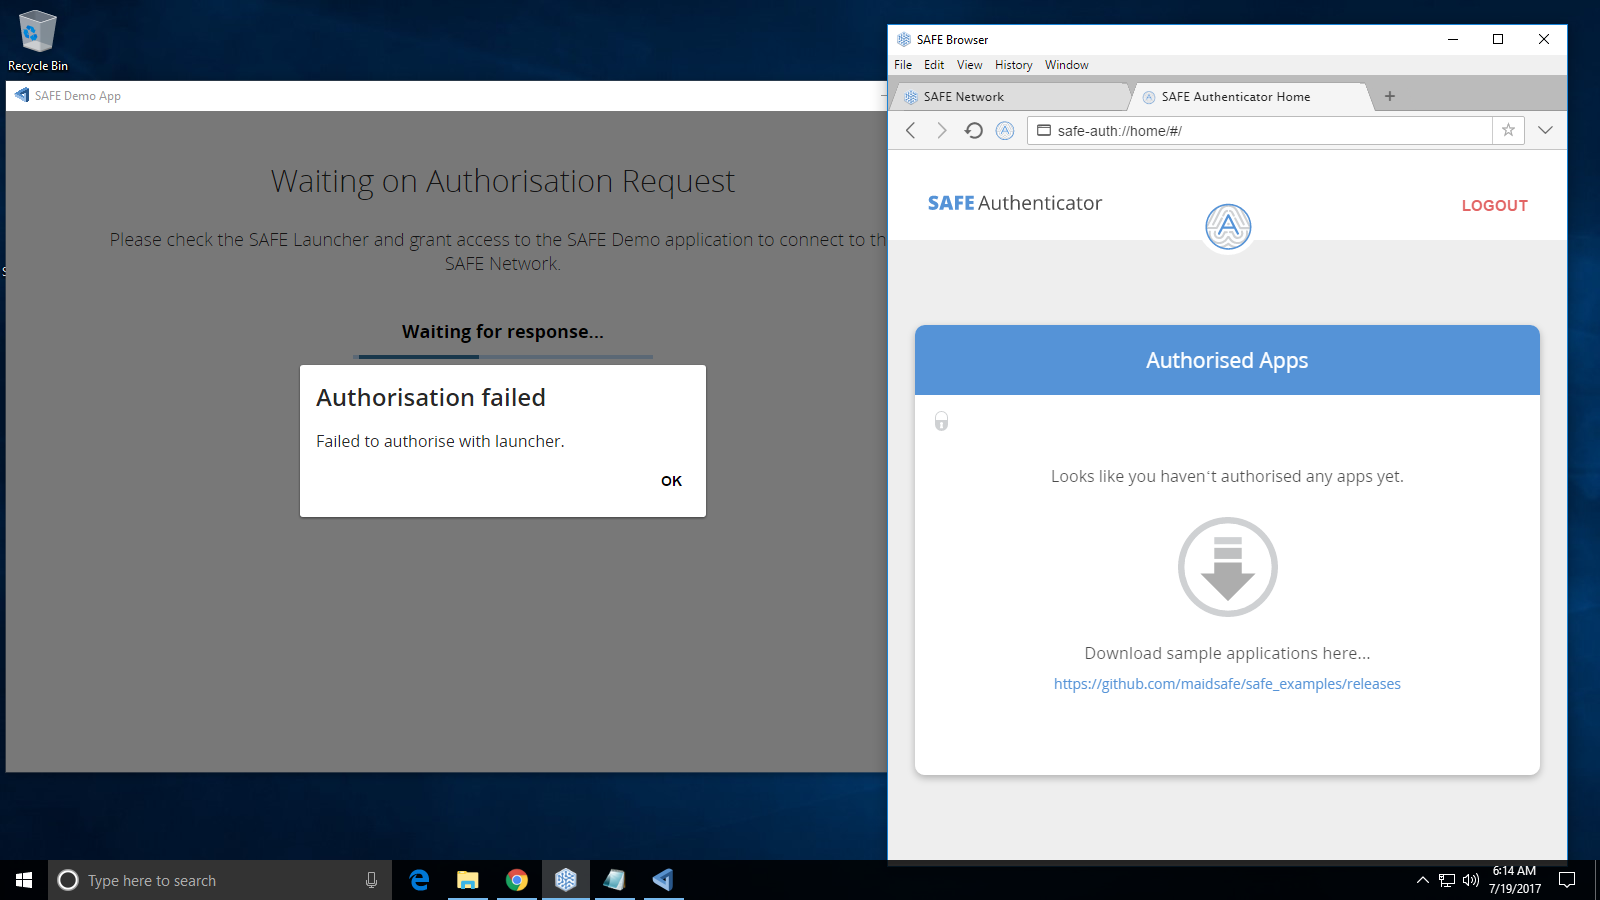Open Google Chrome from the taskbar

(x=516, y=880)
